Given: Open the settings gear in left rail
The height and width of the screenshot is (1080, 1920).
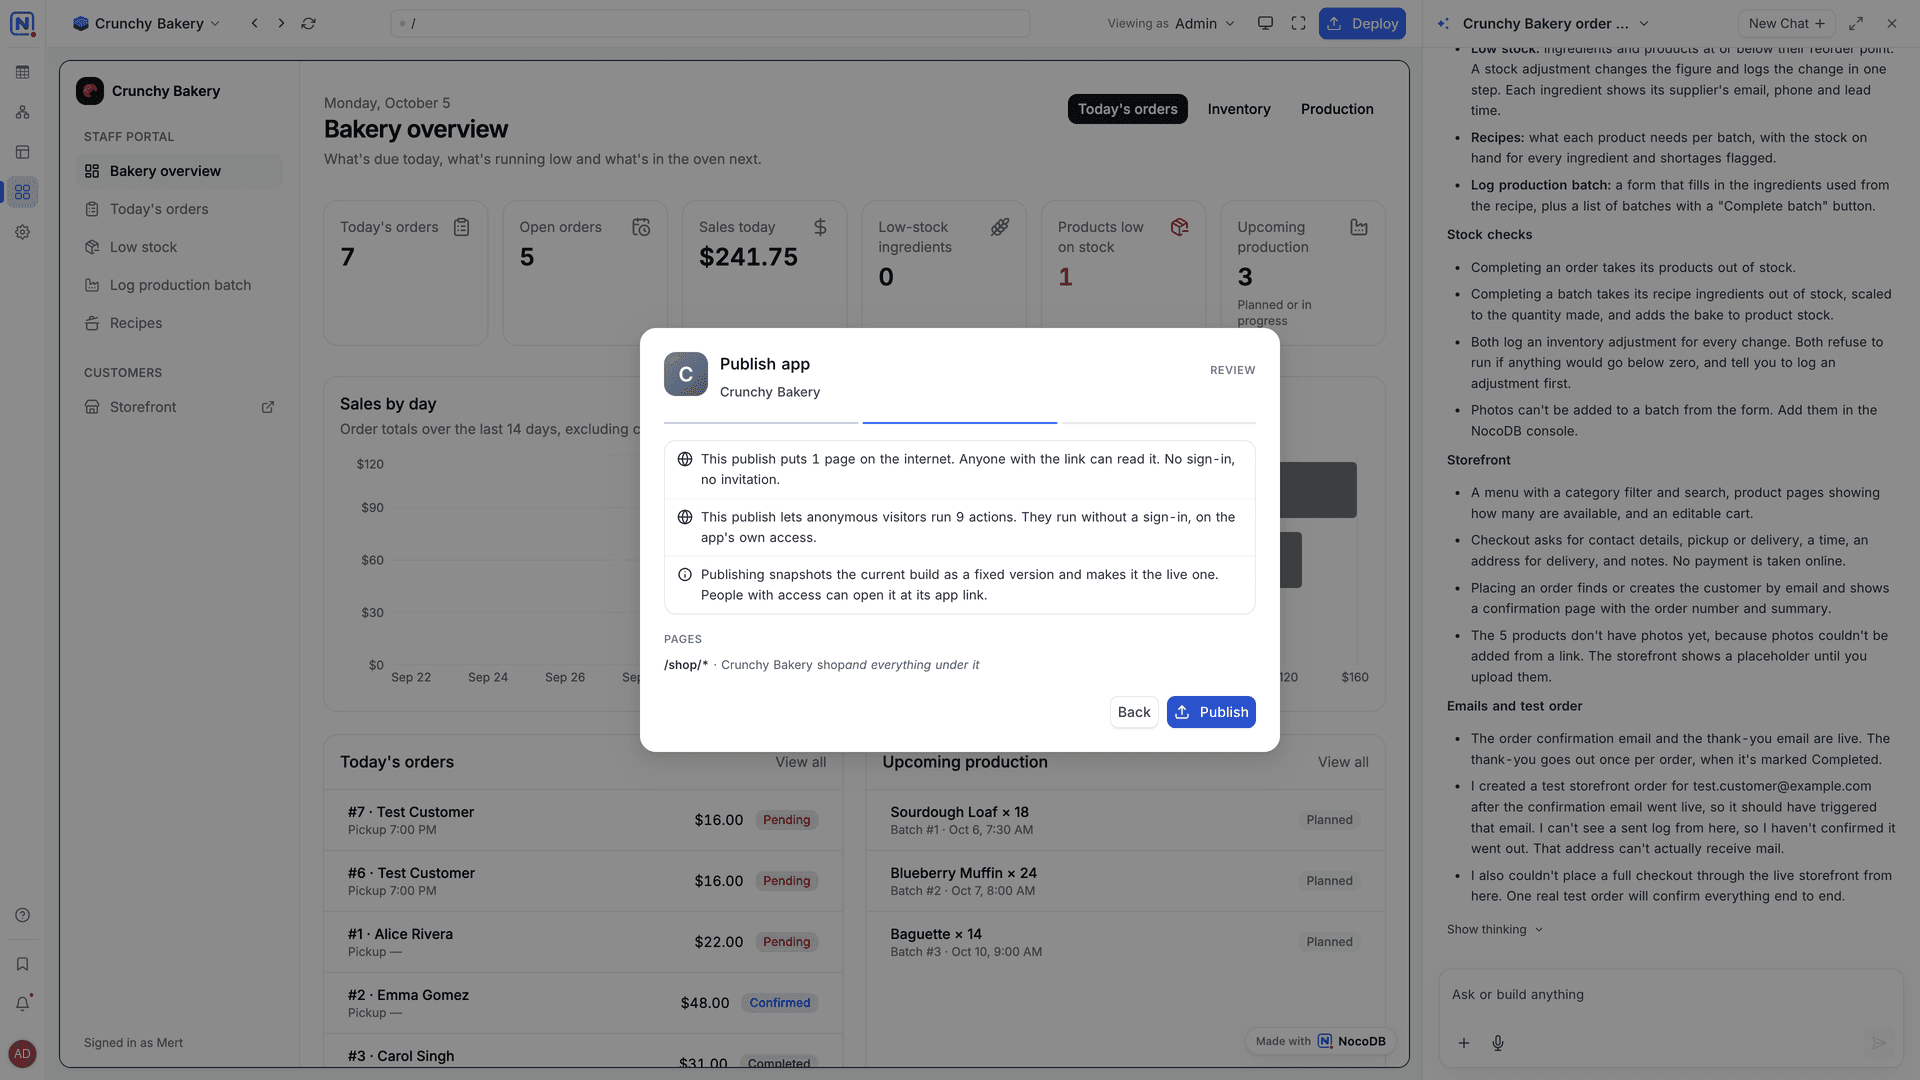Looking at the screenshot, I should click(22, 232).
